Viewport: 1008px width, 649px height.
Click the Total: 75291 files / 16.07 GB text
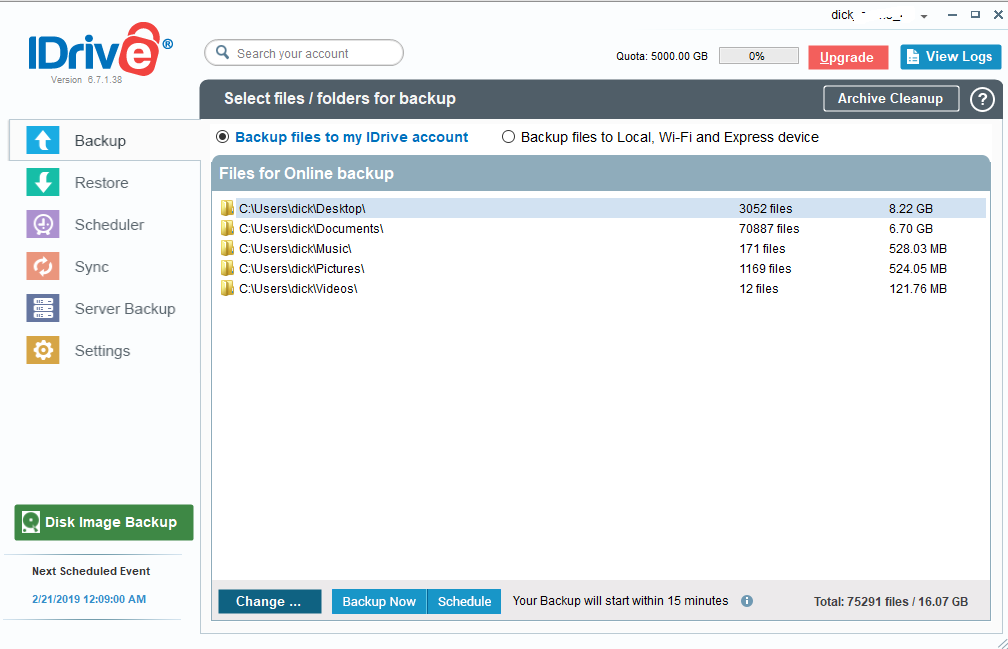click(x=890, y=601)
